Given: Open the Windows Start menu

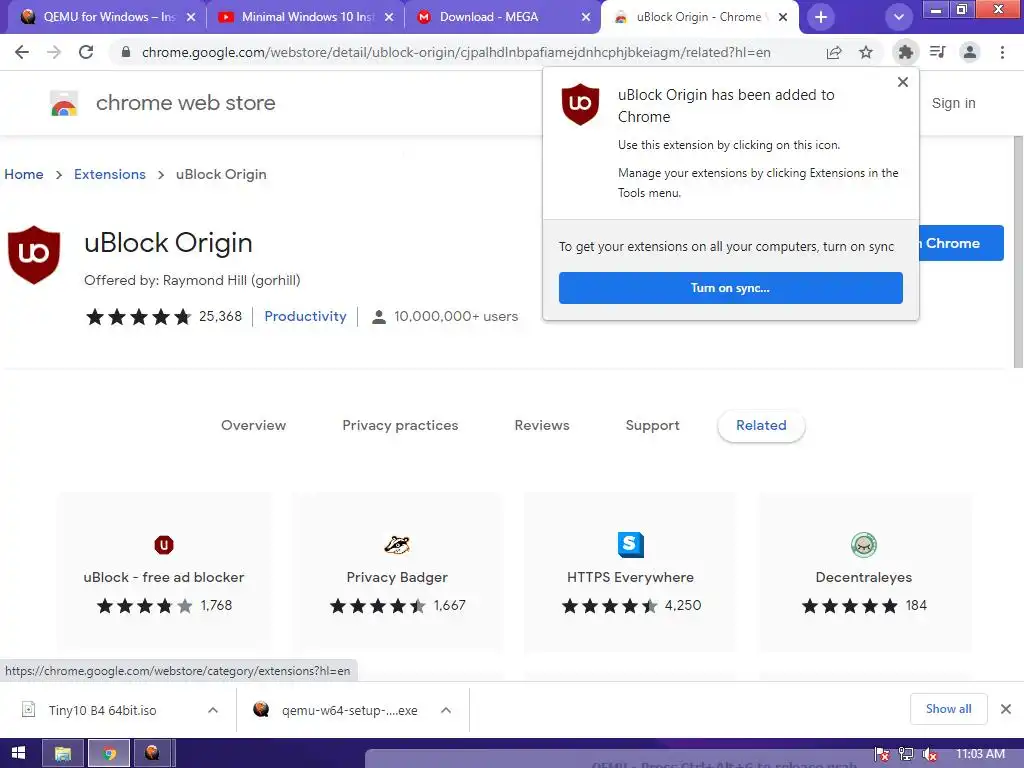Looking at the screenshot, I should 18,753.
